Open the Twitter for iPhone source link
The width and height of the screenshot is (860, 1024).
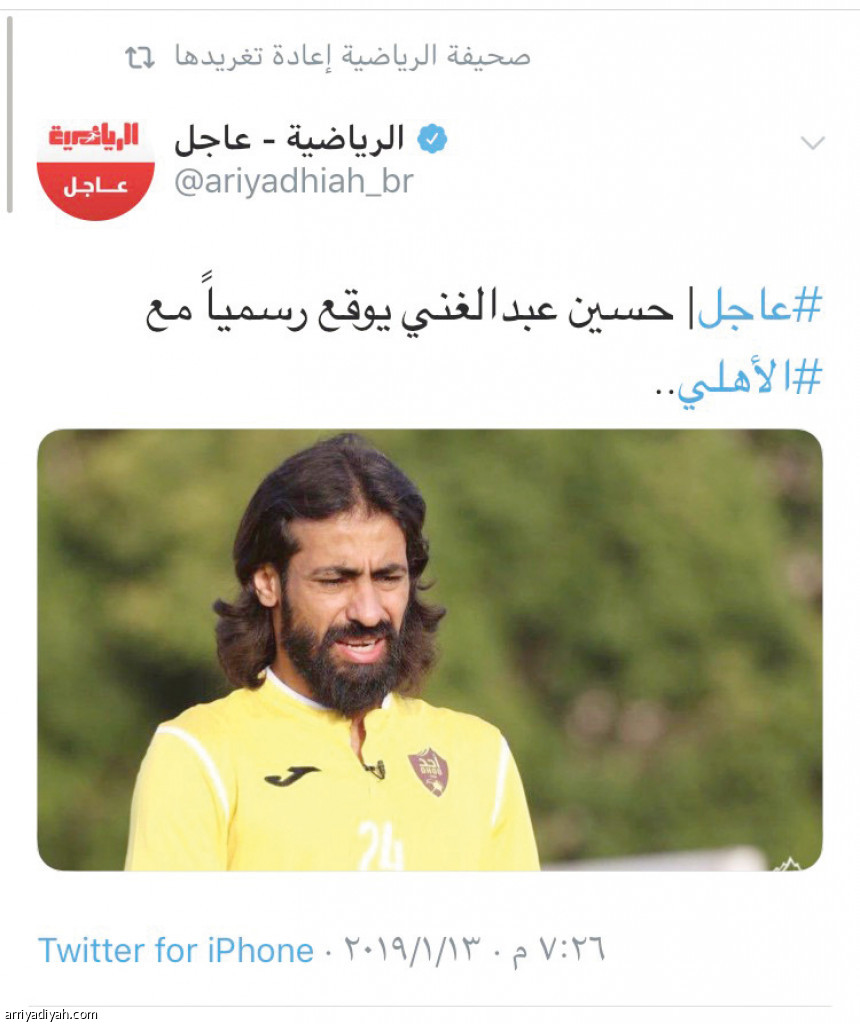point(176,950)
